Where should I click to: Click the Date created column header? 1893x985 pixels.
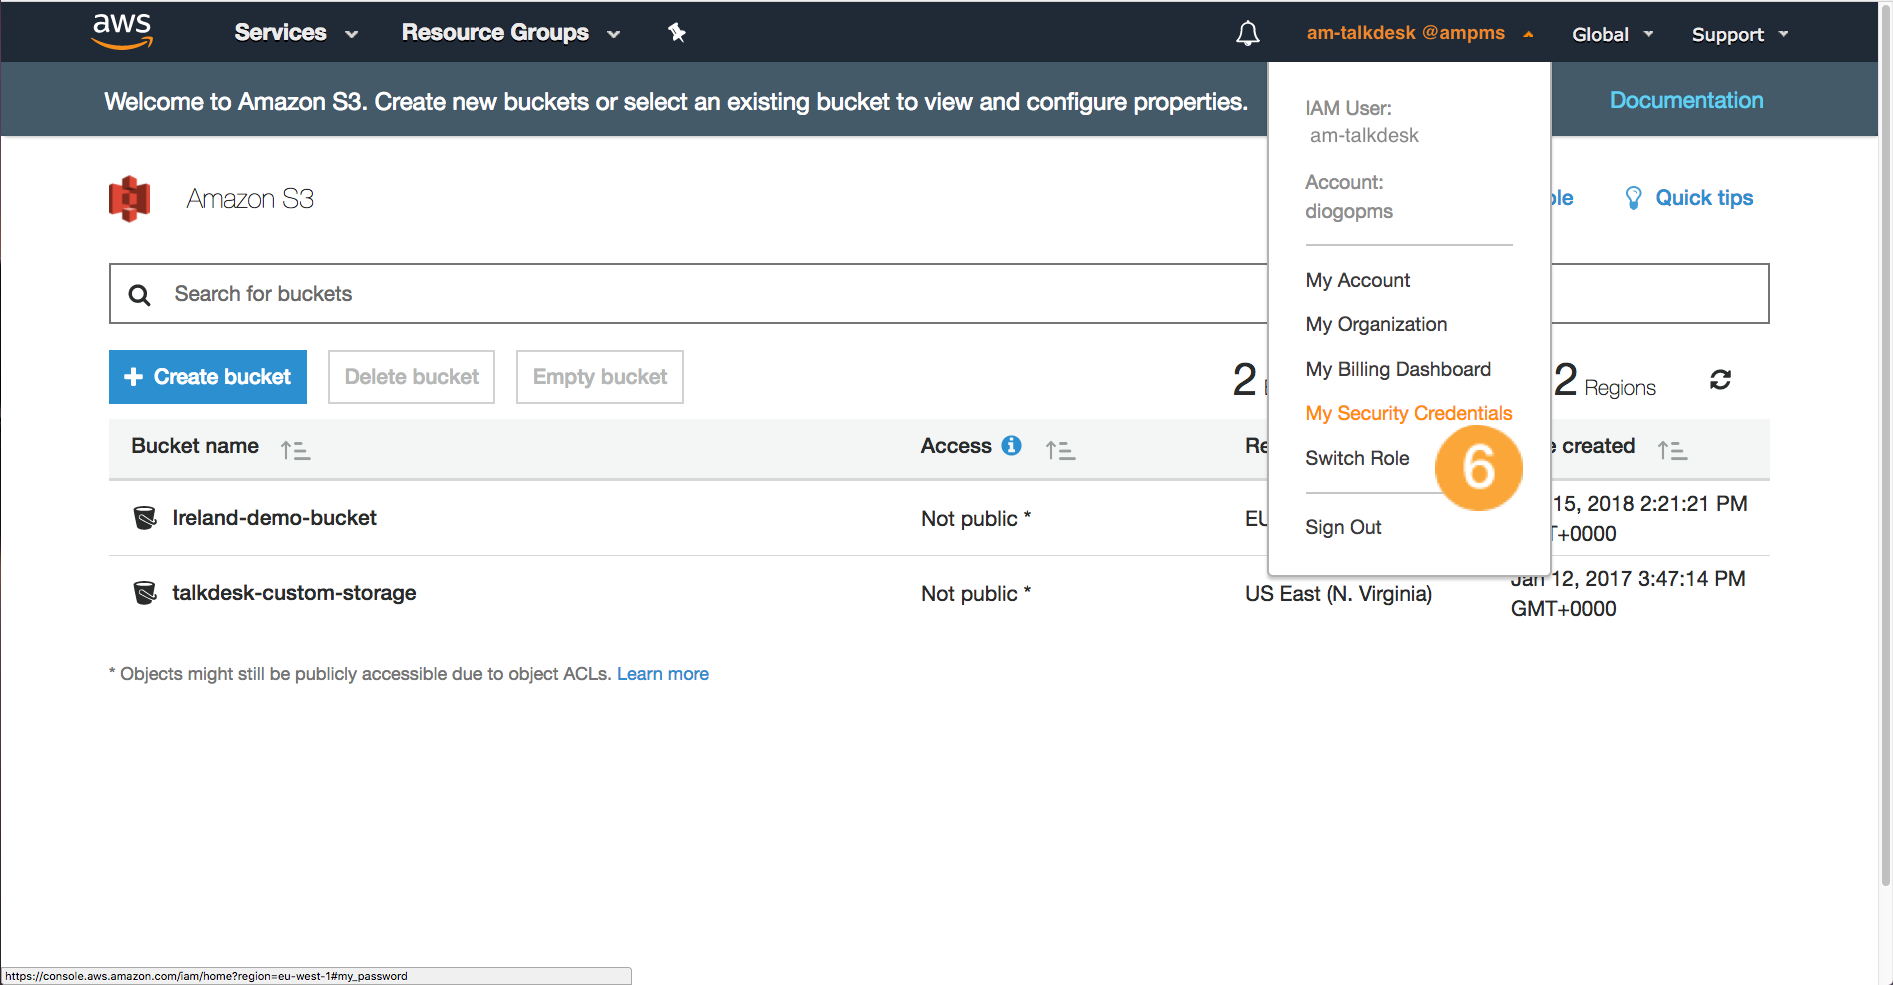coord(1593,446)
